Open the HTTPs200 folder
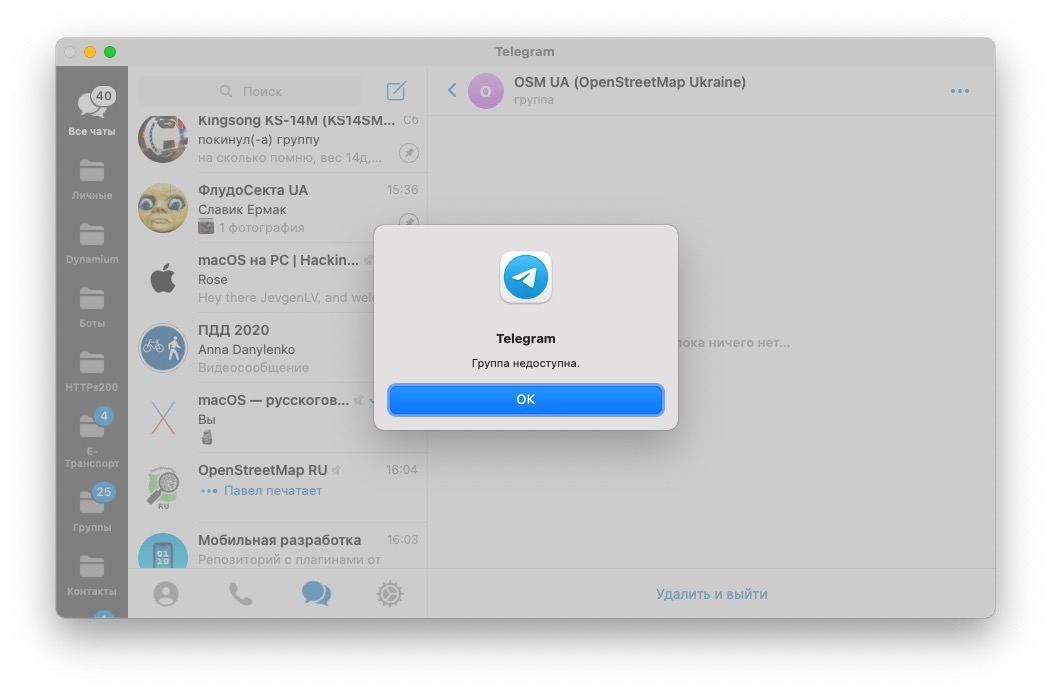The image size is (1051, 692). point(92,372)
